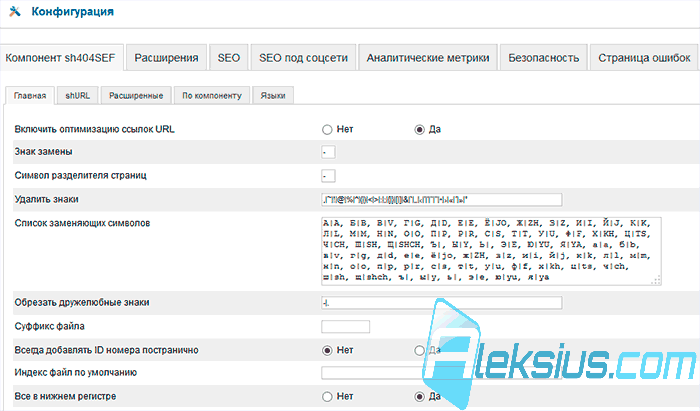The height and width of the screenshot is (411, 700).
Task: Open the Компонент sh404SEF tab
Action: coord(60,58)
